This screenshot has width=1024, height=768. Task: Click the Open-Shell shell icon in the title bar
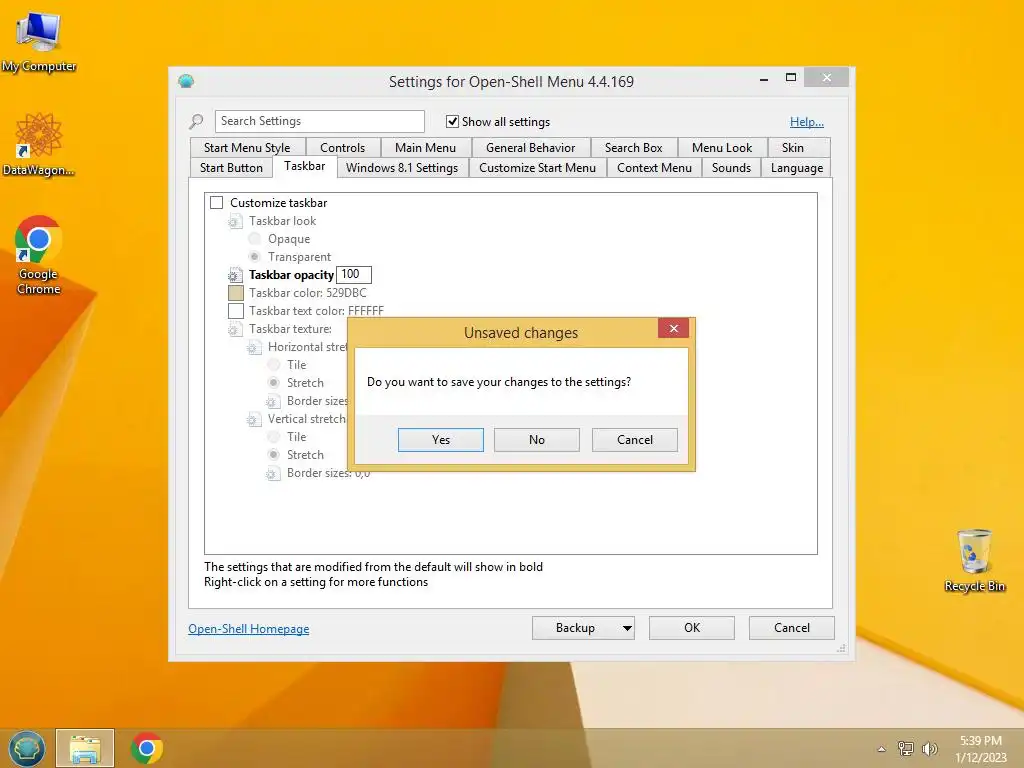(186, 81)
